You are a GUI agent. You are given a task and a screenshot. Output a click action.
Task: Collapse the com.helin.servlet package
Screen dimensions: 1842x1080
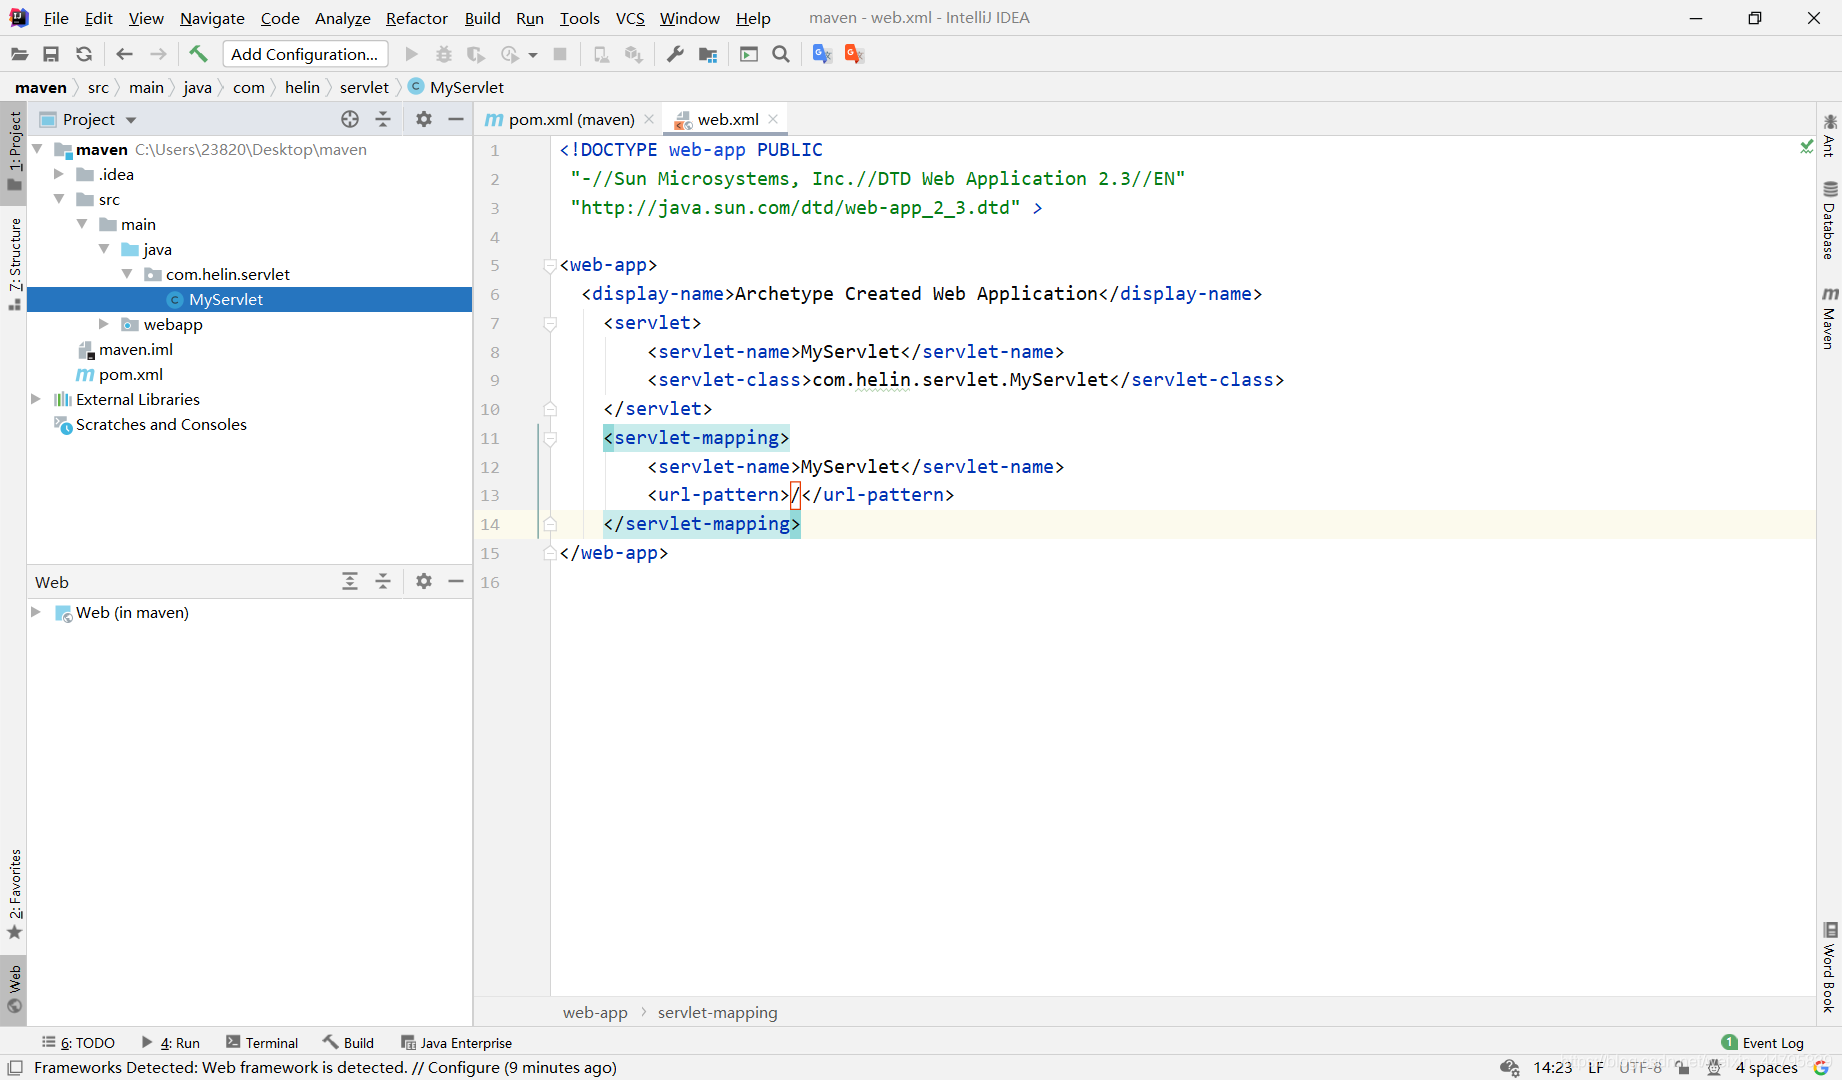126,274
